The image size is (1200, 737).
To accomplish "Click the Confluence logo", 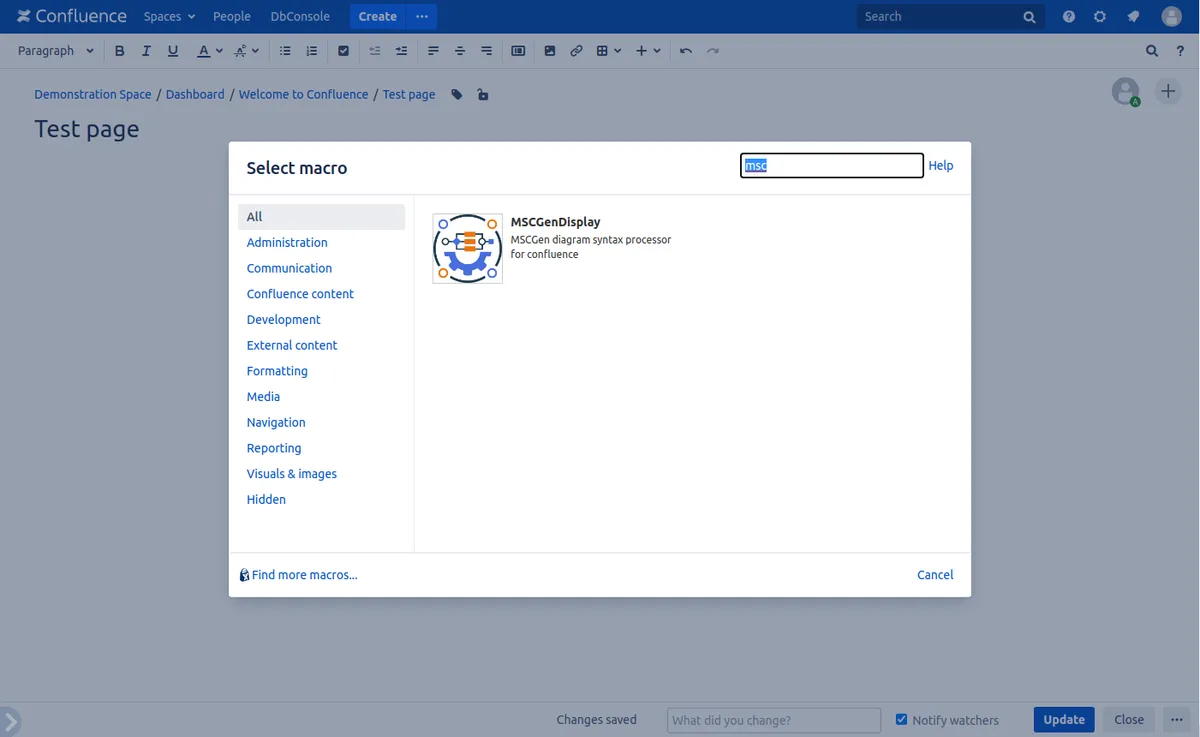I will (x=72, y=16).
